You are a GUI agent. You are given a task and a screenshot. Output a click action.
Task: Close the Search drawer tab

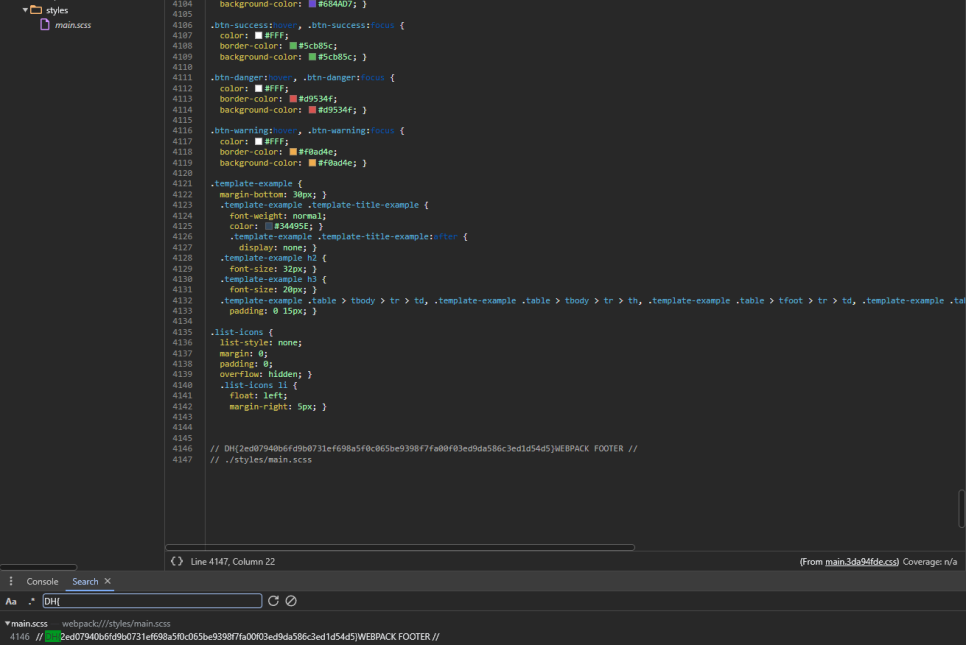(108, 581)
